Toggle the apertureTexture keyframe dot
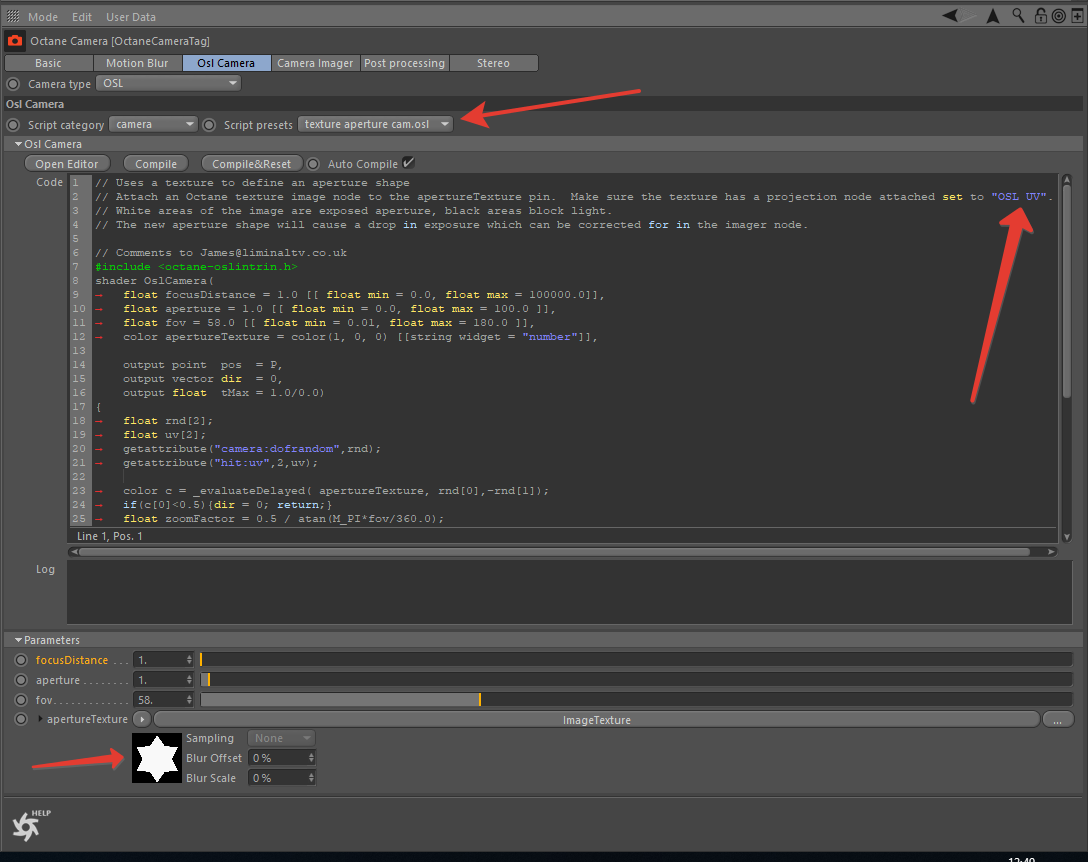Image resolution: width=1088 pixels, height=862 pixels. tap(21, 719)
